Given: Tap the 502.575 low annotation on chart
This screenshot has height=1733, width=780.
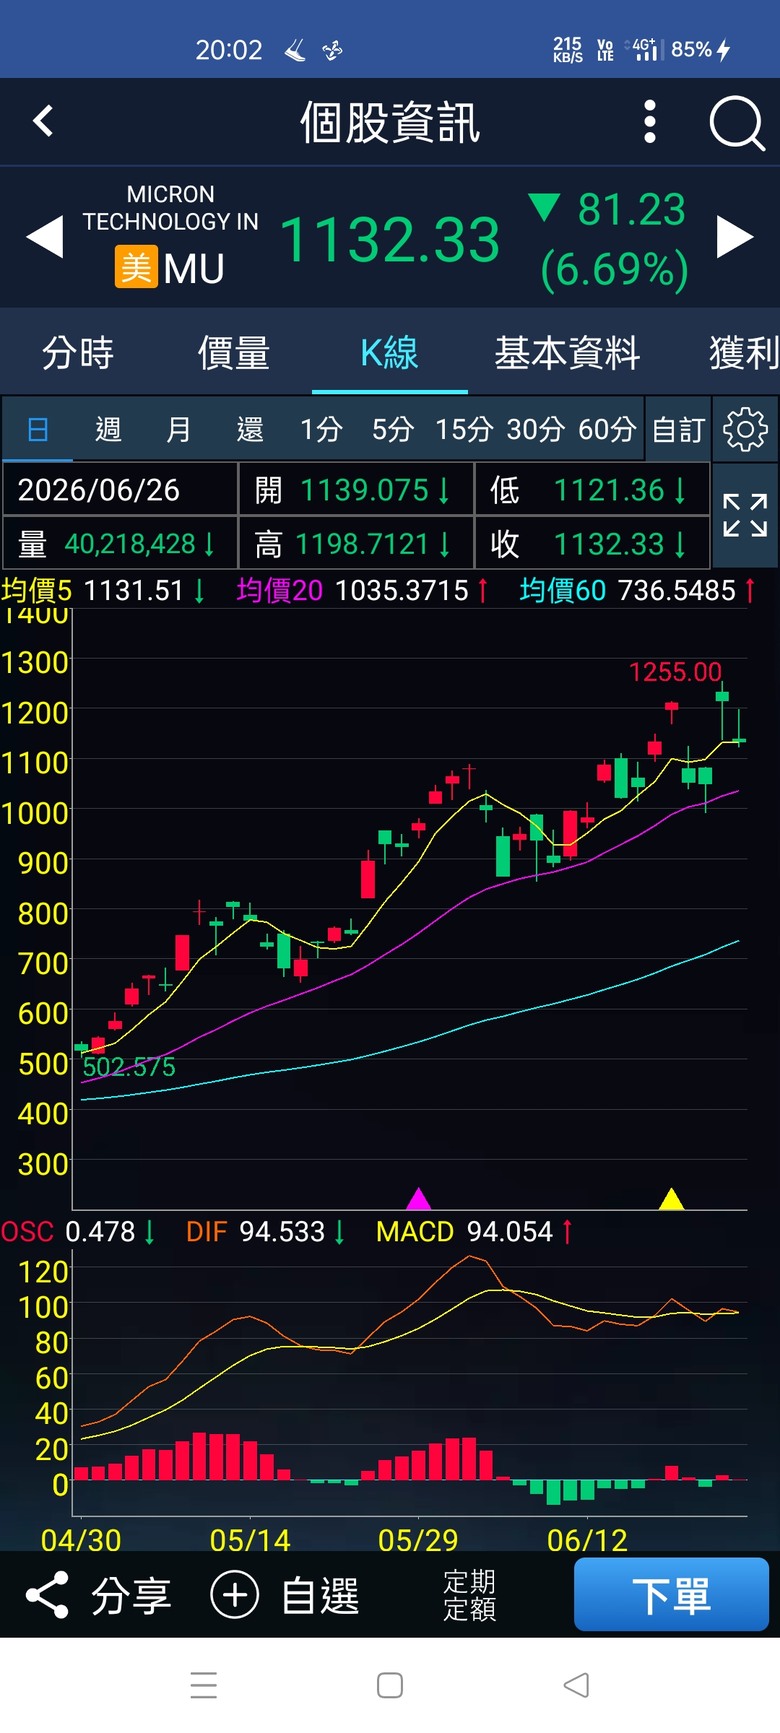Looking at the screenshot, I should click(x=129, y=1067).
